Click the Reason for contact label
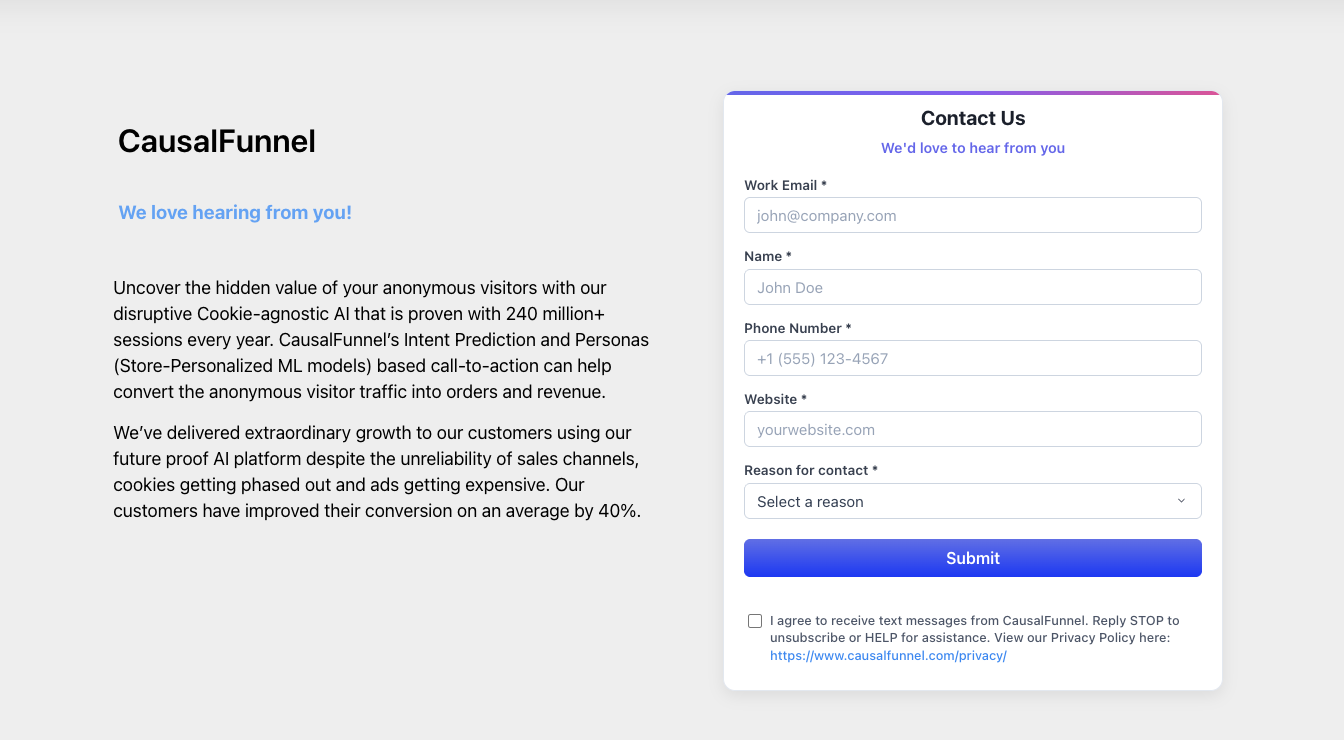Screen dimensions: 1344x740 tap(811, 470)
